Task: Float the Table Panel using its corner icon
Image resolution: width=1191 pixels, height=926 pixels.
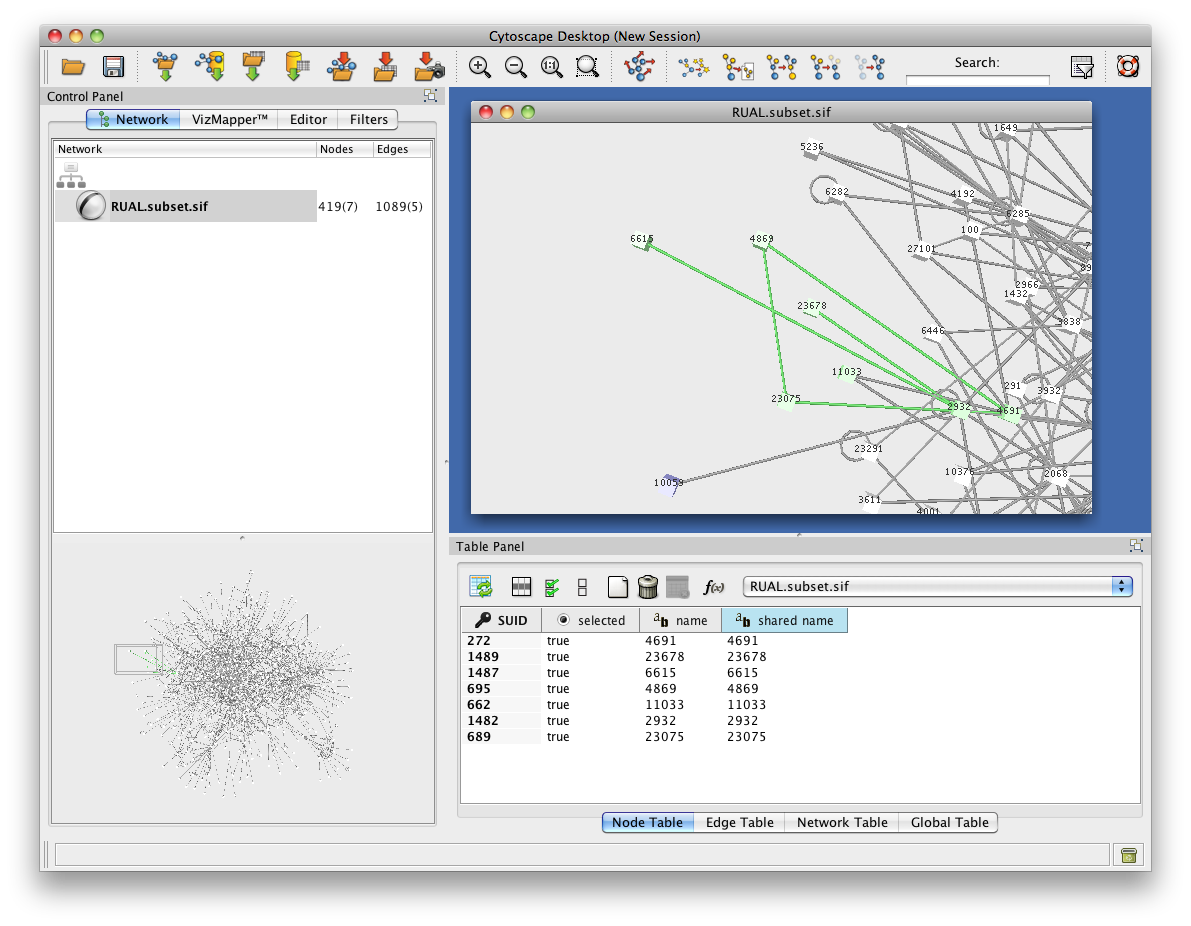Action: [1136, 546]
